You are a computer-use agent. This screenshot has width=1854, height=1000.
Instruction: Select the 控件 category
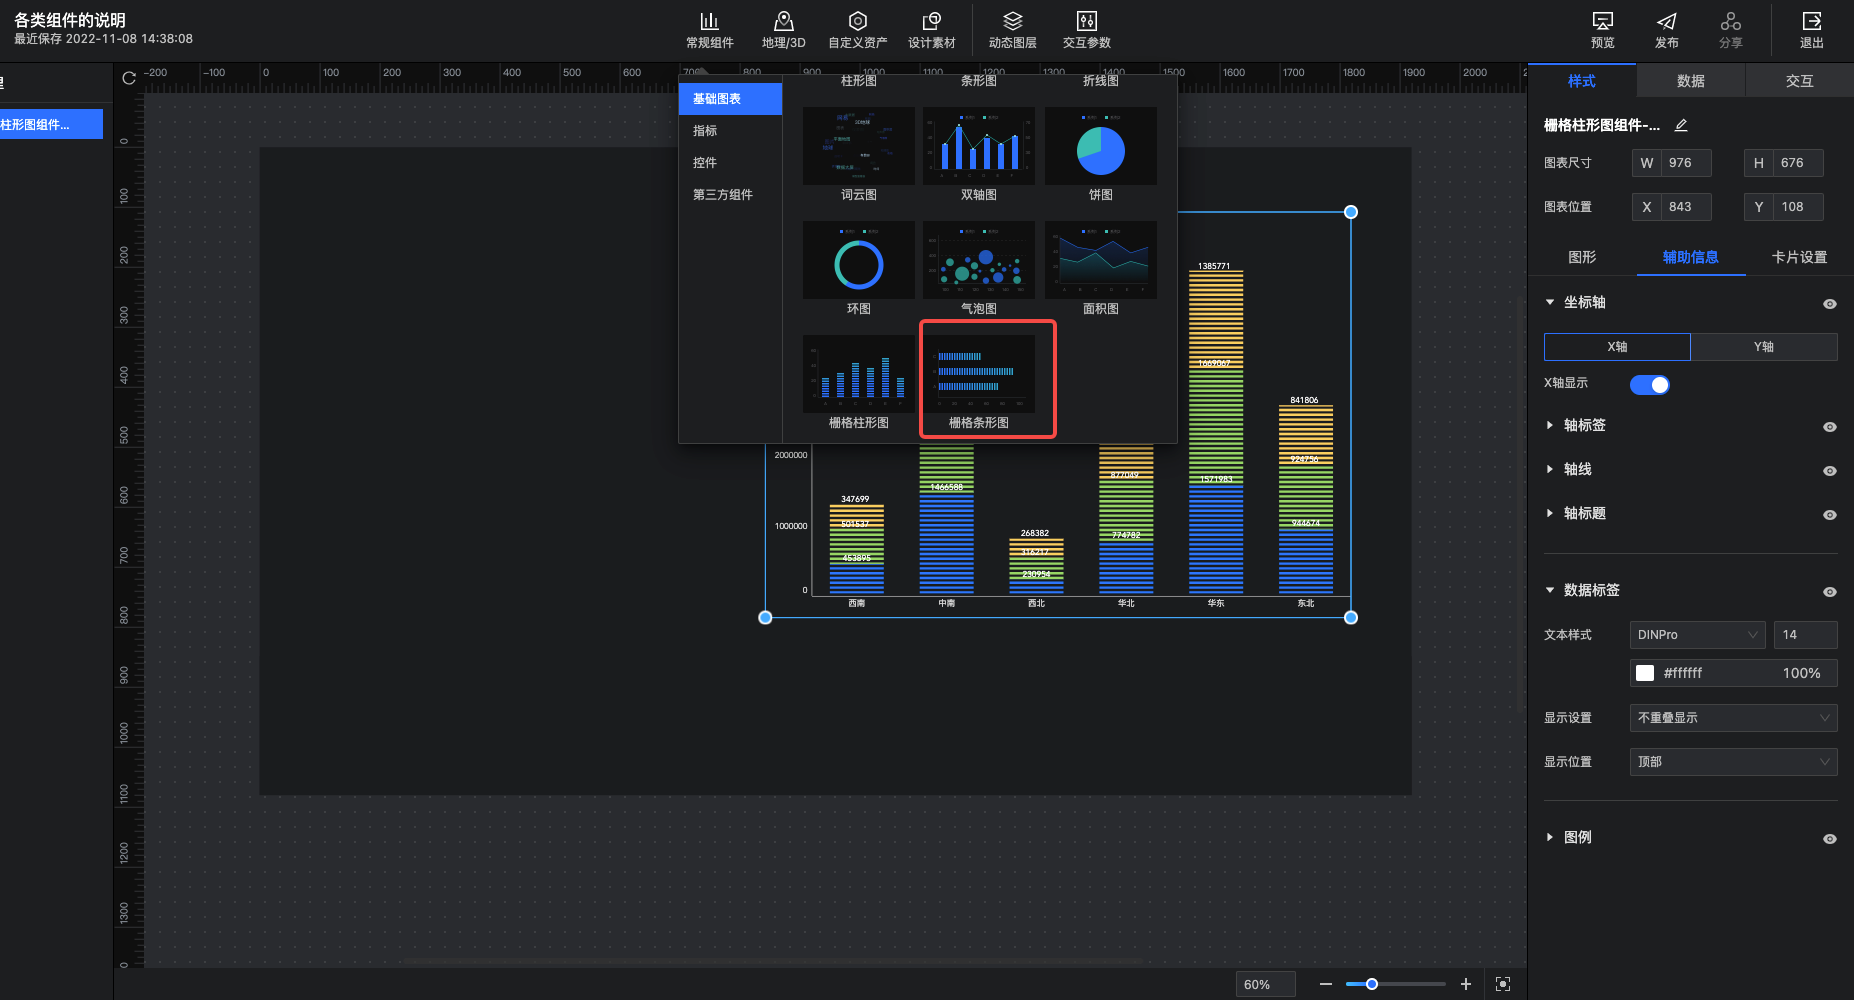click(x=730, y=163)
